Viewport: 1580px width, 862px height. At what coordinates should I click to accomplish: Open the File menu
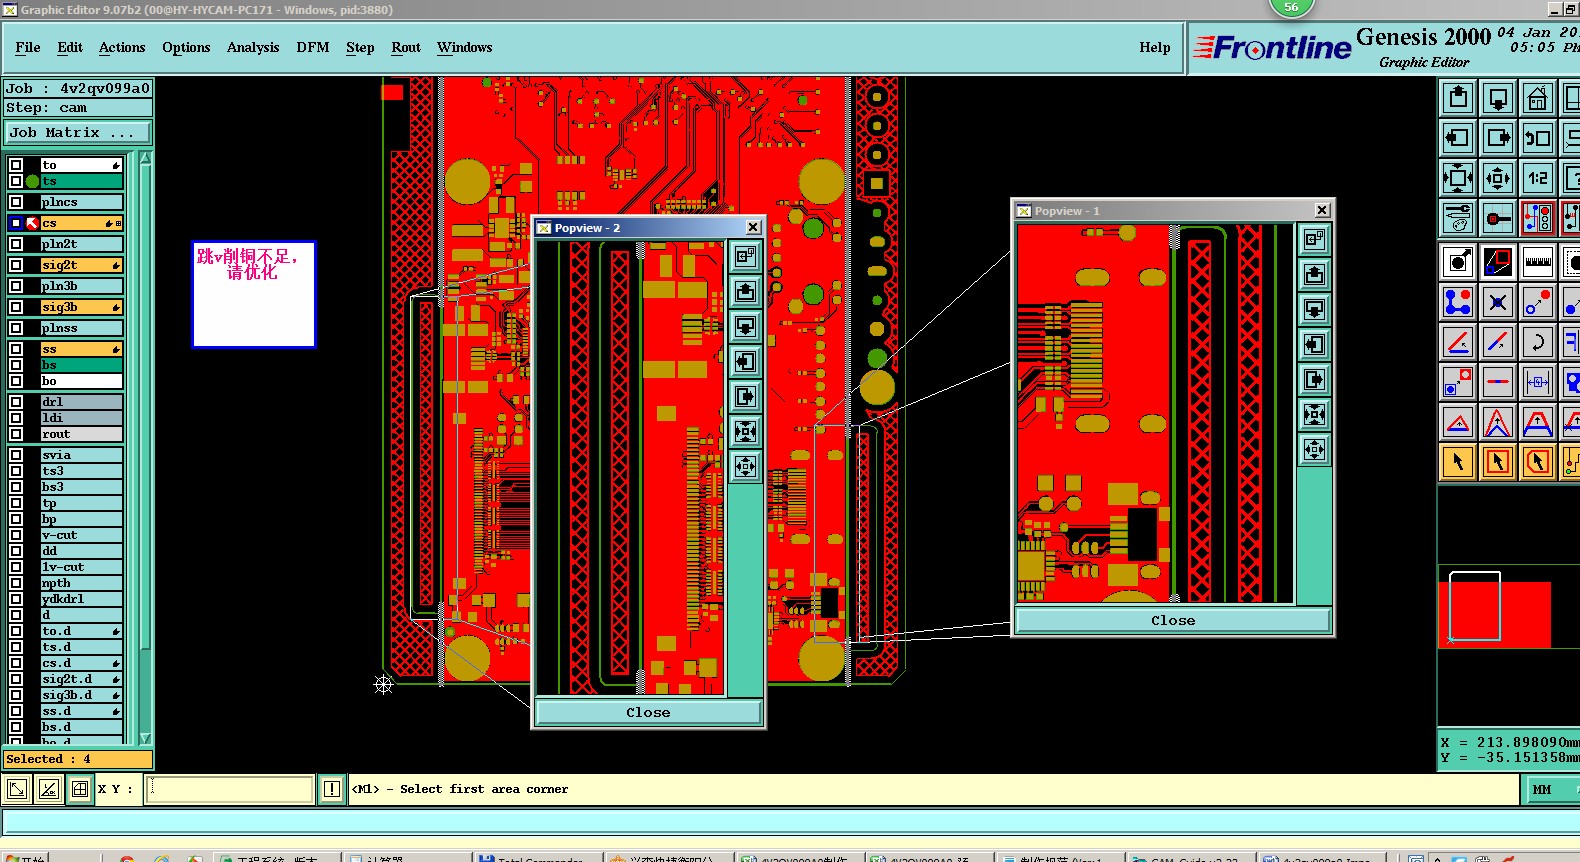[x=28, y=47]
